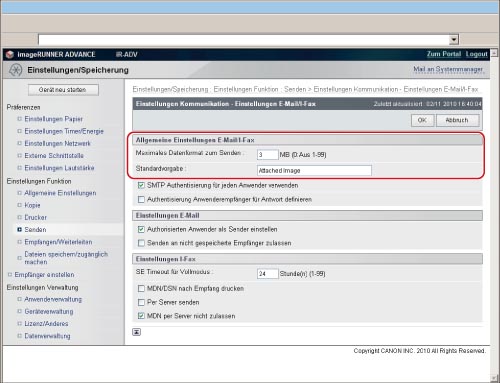Click the scroll-to-top arrow icon below settings

coord(137,332)
